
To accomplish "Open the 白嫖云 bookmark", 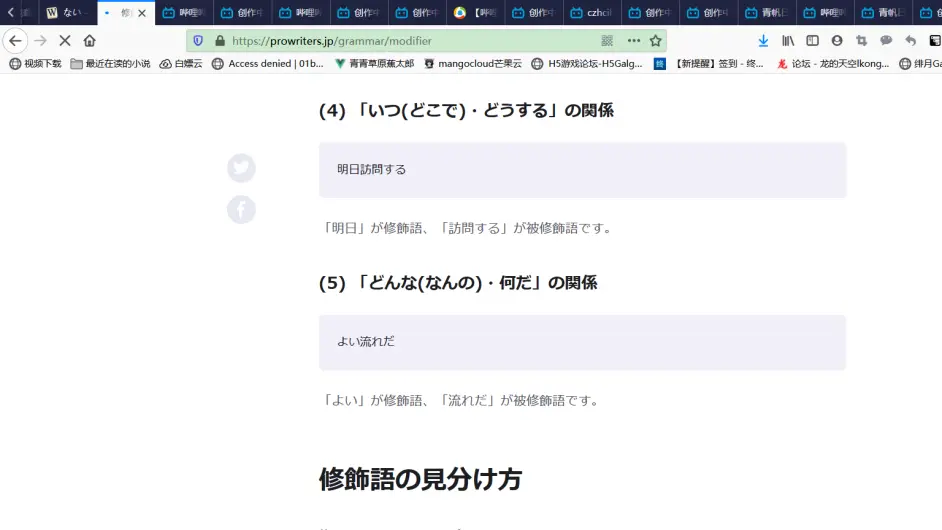I will [x=181, y=64].
